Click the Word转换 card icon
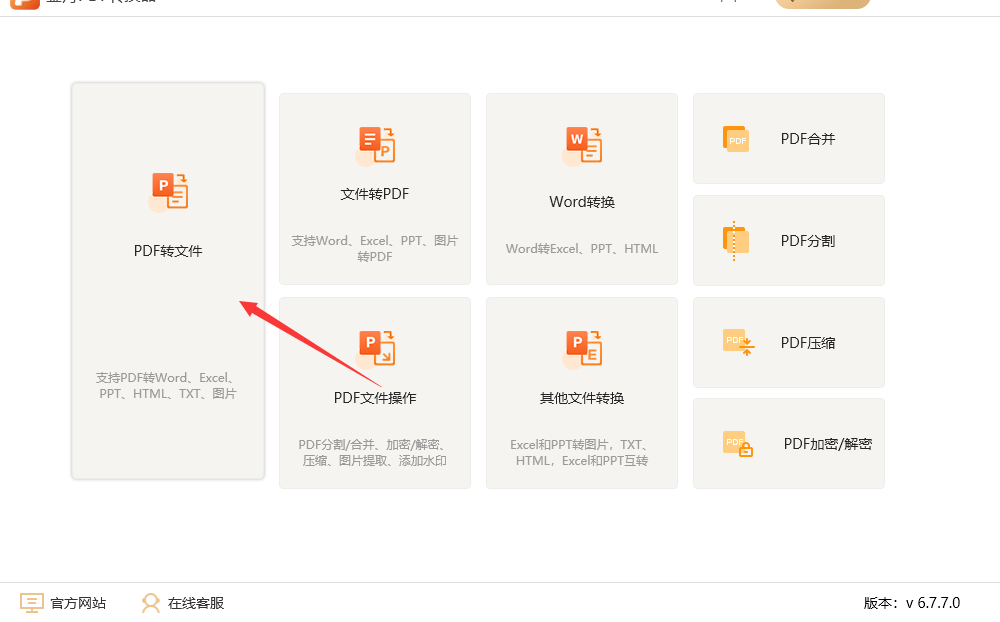1000x622 pixels. pos(582,146)
